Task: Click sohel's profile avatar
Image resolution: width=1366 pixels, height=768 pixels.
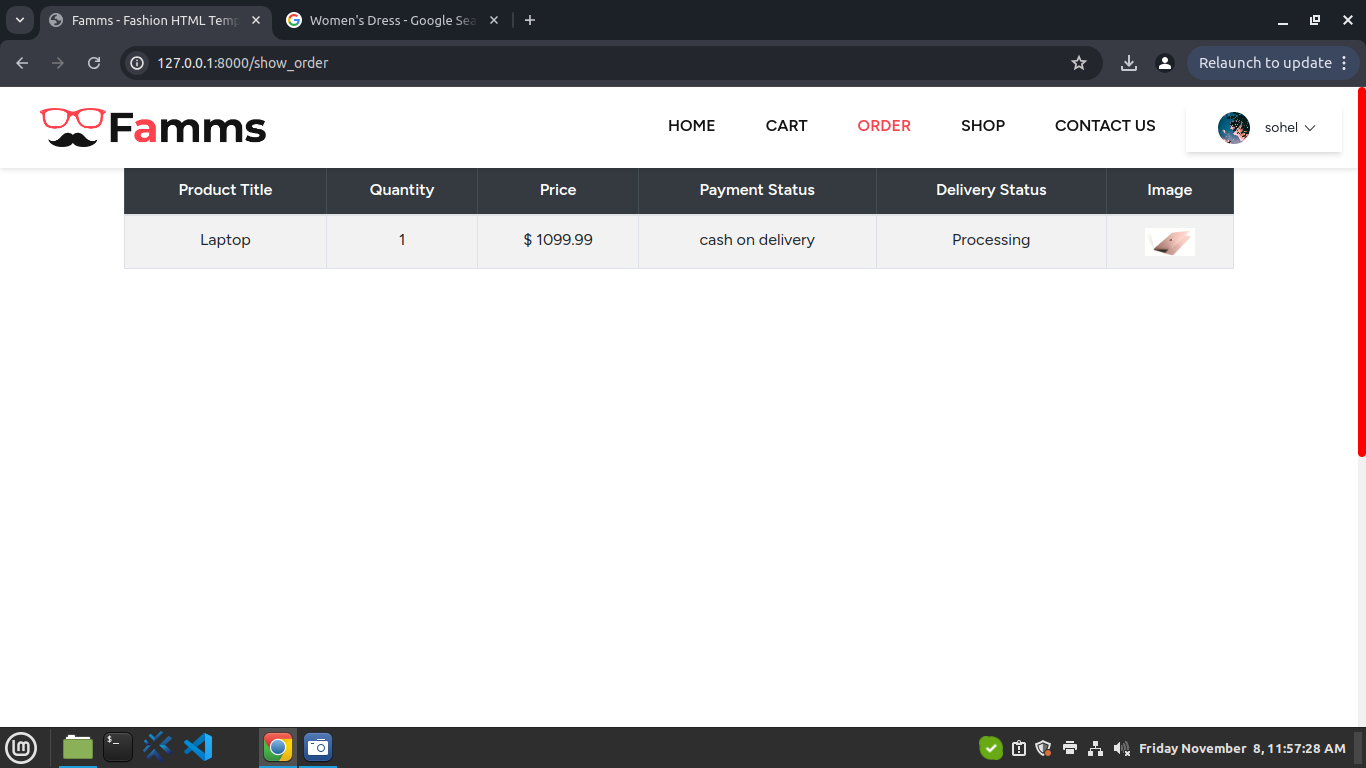Action: [x=1234, y=128]
